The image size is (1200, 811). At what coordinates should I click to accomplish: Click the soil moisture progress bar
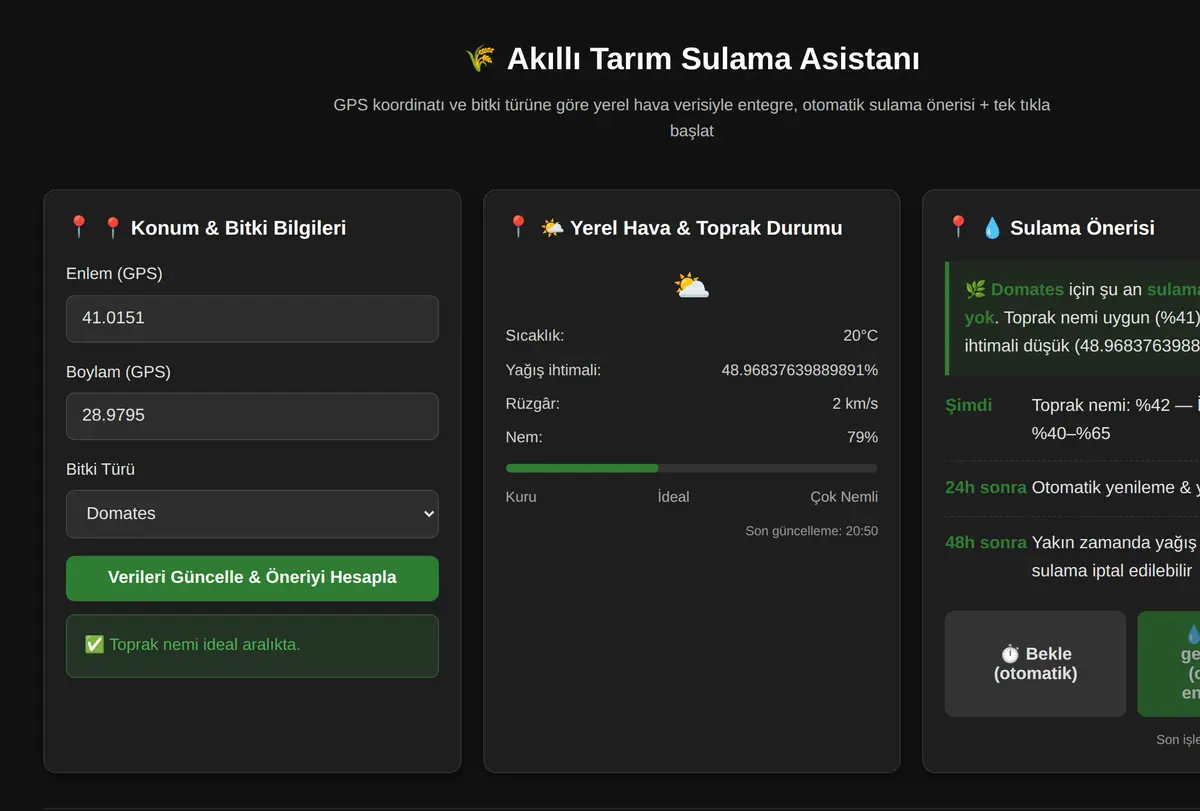tap(692, 468)
